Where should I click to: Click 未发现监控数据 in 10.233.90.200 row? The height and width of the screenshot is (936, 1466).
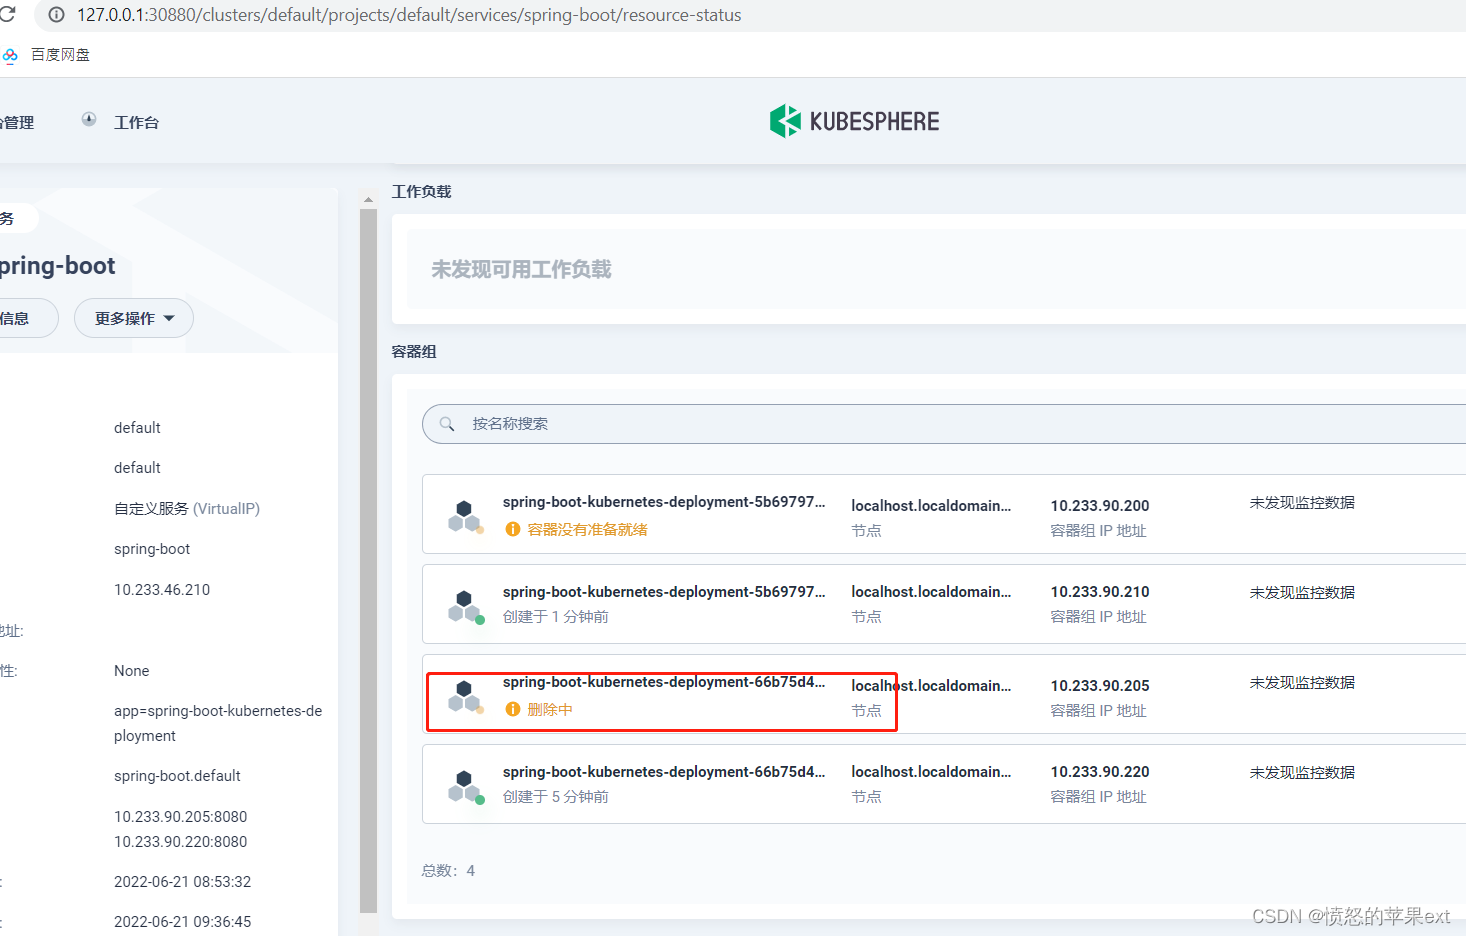click(x=1302, y=503)
